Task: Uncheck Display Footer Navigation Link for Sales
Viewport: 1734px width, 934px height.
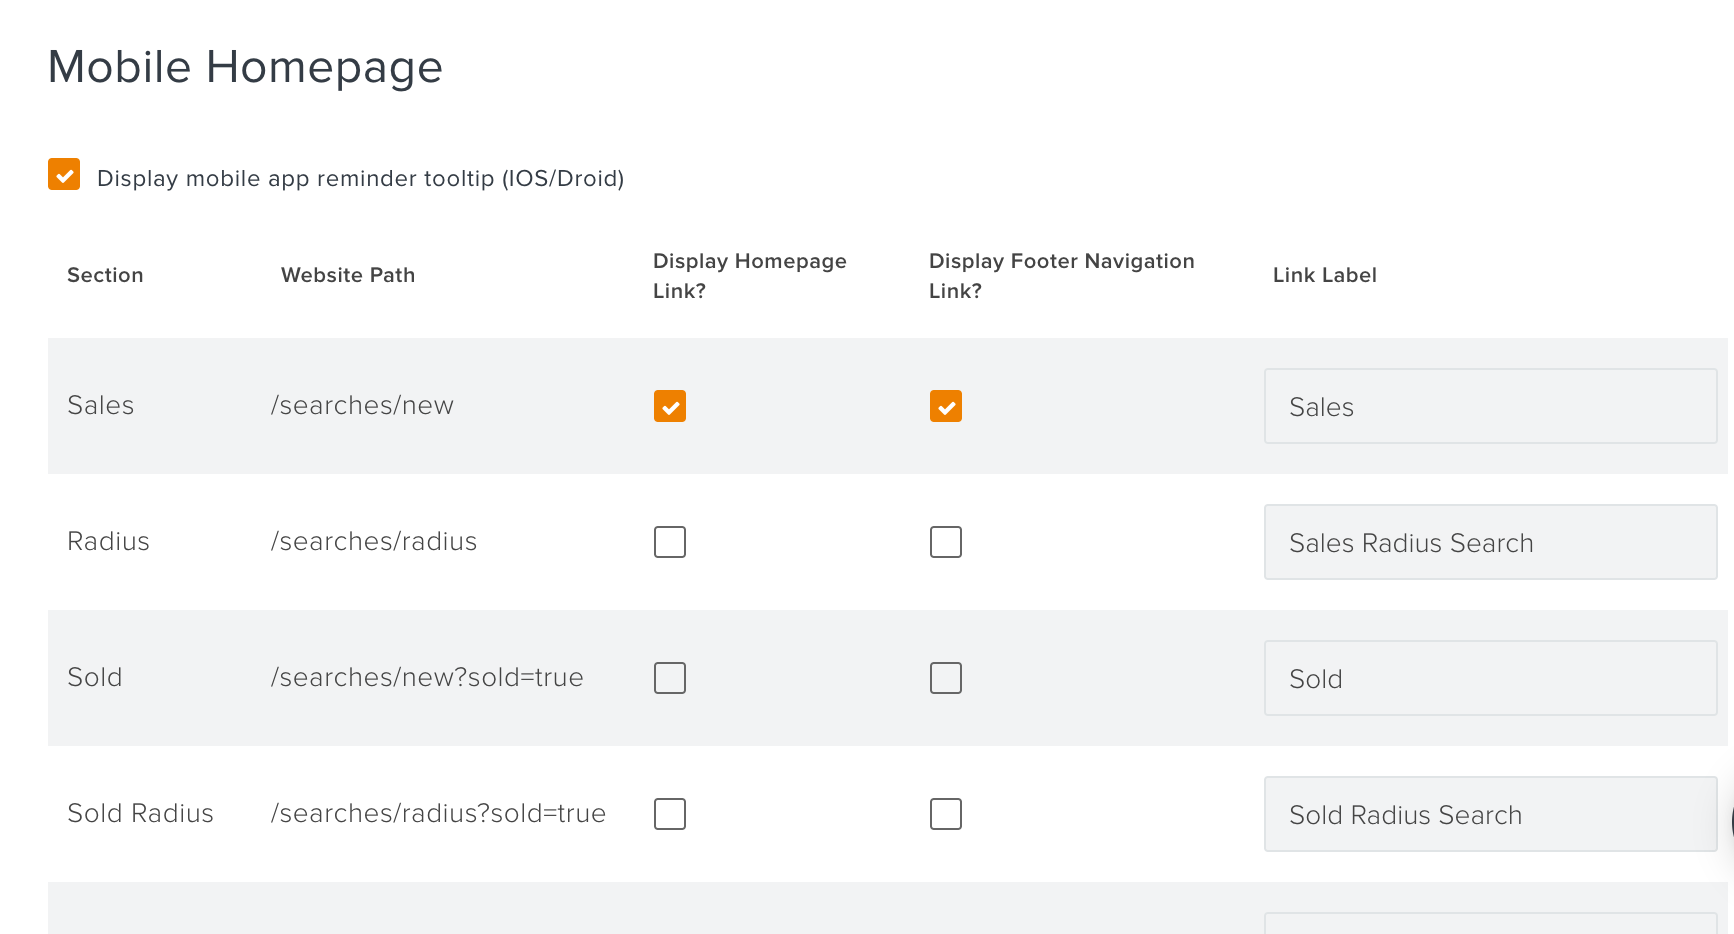Action: tap(946, 406)
